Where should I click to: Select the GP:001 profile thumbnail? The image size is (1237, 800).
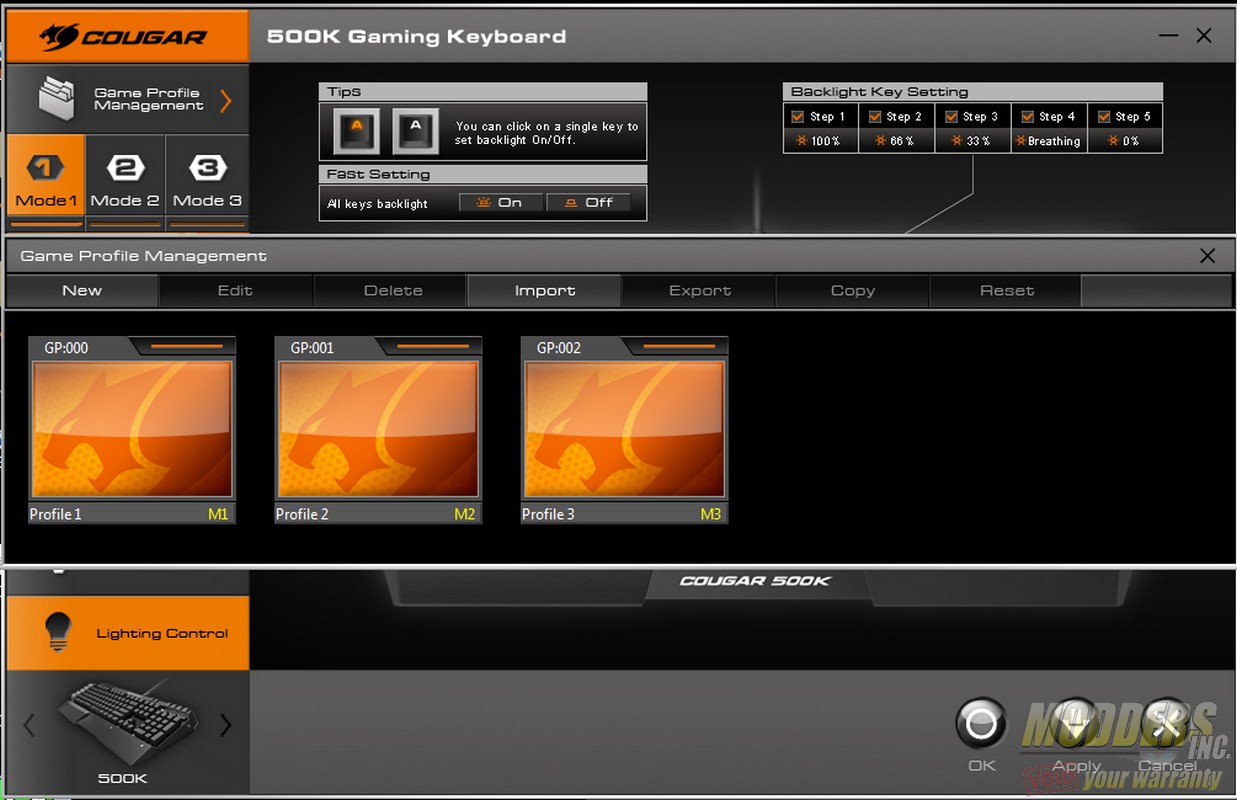(x=378, y=429)
